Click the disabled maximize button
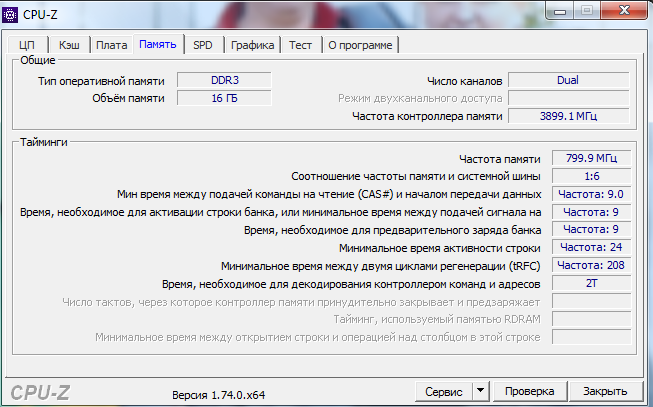The height and width of the screenshot is (407, 653). pos(587,10)
